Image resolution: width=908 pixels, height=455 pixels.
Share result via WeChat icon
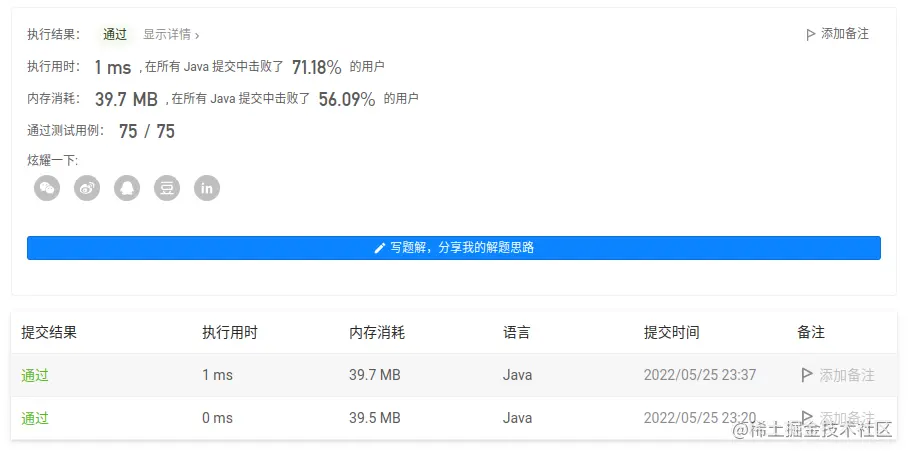(x=47, y=188)
